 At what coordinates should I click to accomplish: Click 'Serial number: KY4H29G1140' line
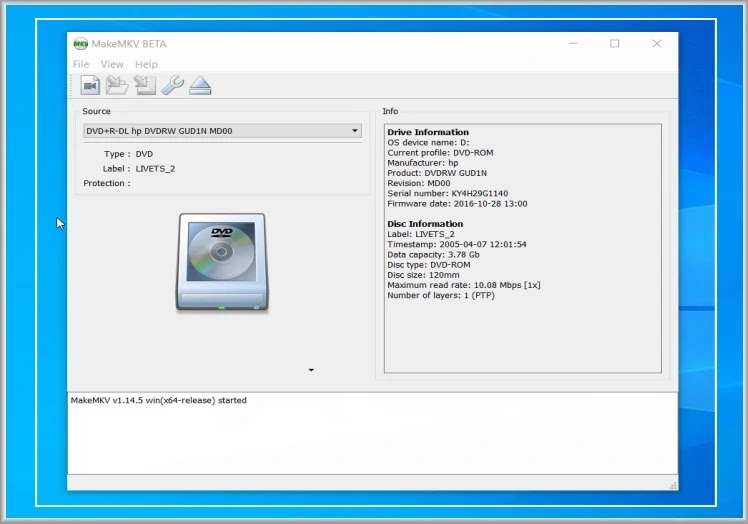[447, 193]
